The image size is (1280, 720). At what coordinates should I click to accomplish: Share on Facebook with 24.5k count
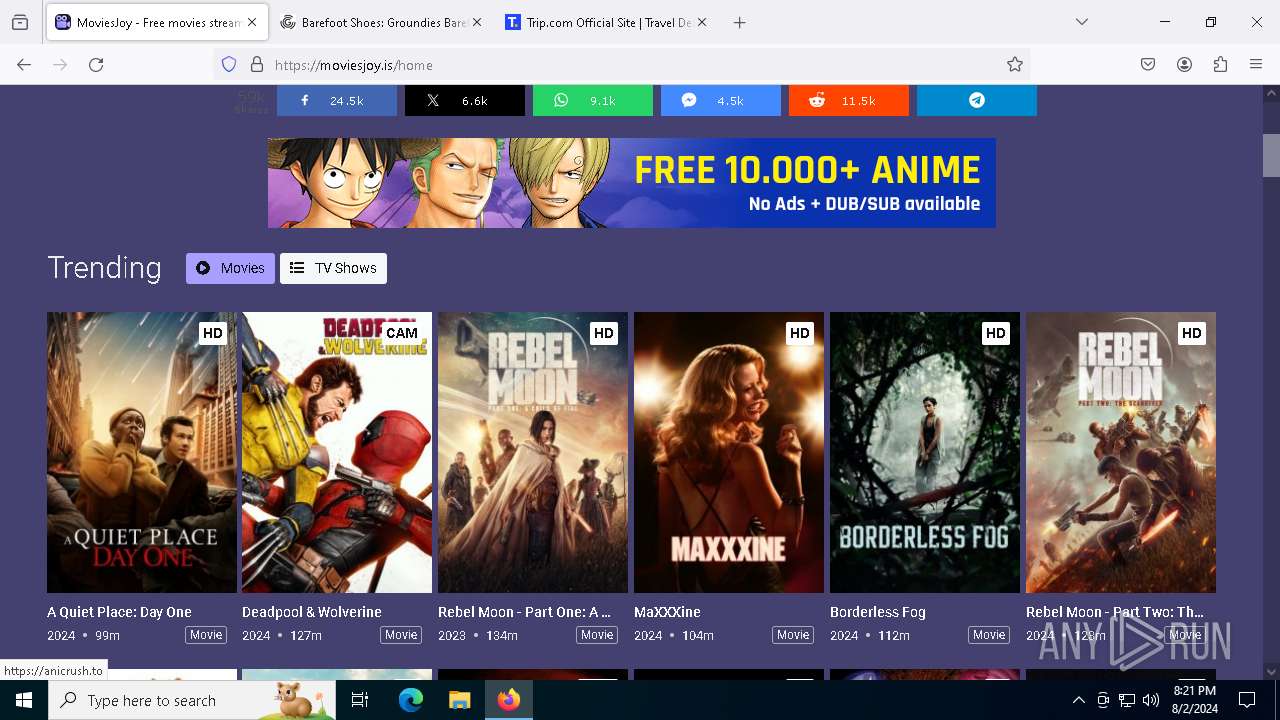tap(336, 100)
